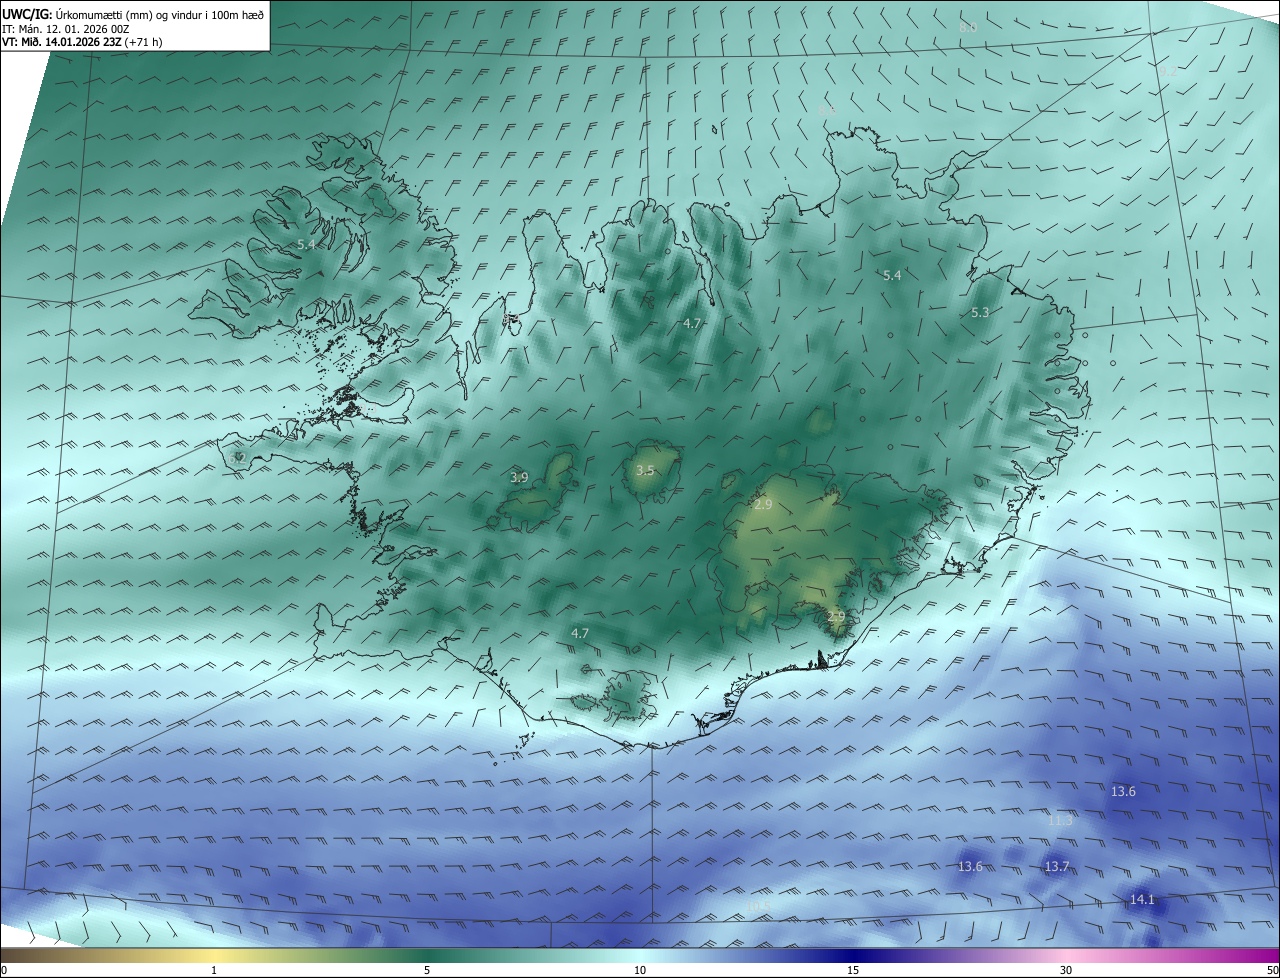Click the 5 tick on the color scale
This screenshot has height=978, width=1280.
tap(427, 970)
